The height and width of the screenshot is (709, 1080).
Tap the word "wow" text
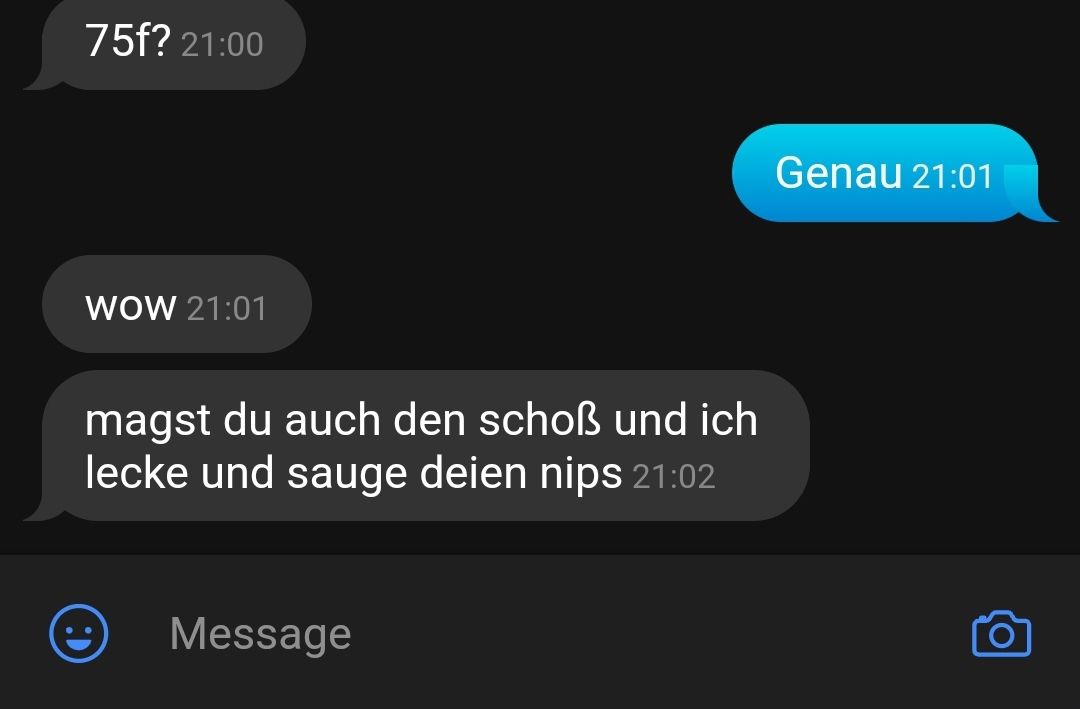point(131,307)
